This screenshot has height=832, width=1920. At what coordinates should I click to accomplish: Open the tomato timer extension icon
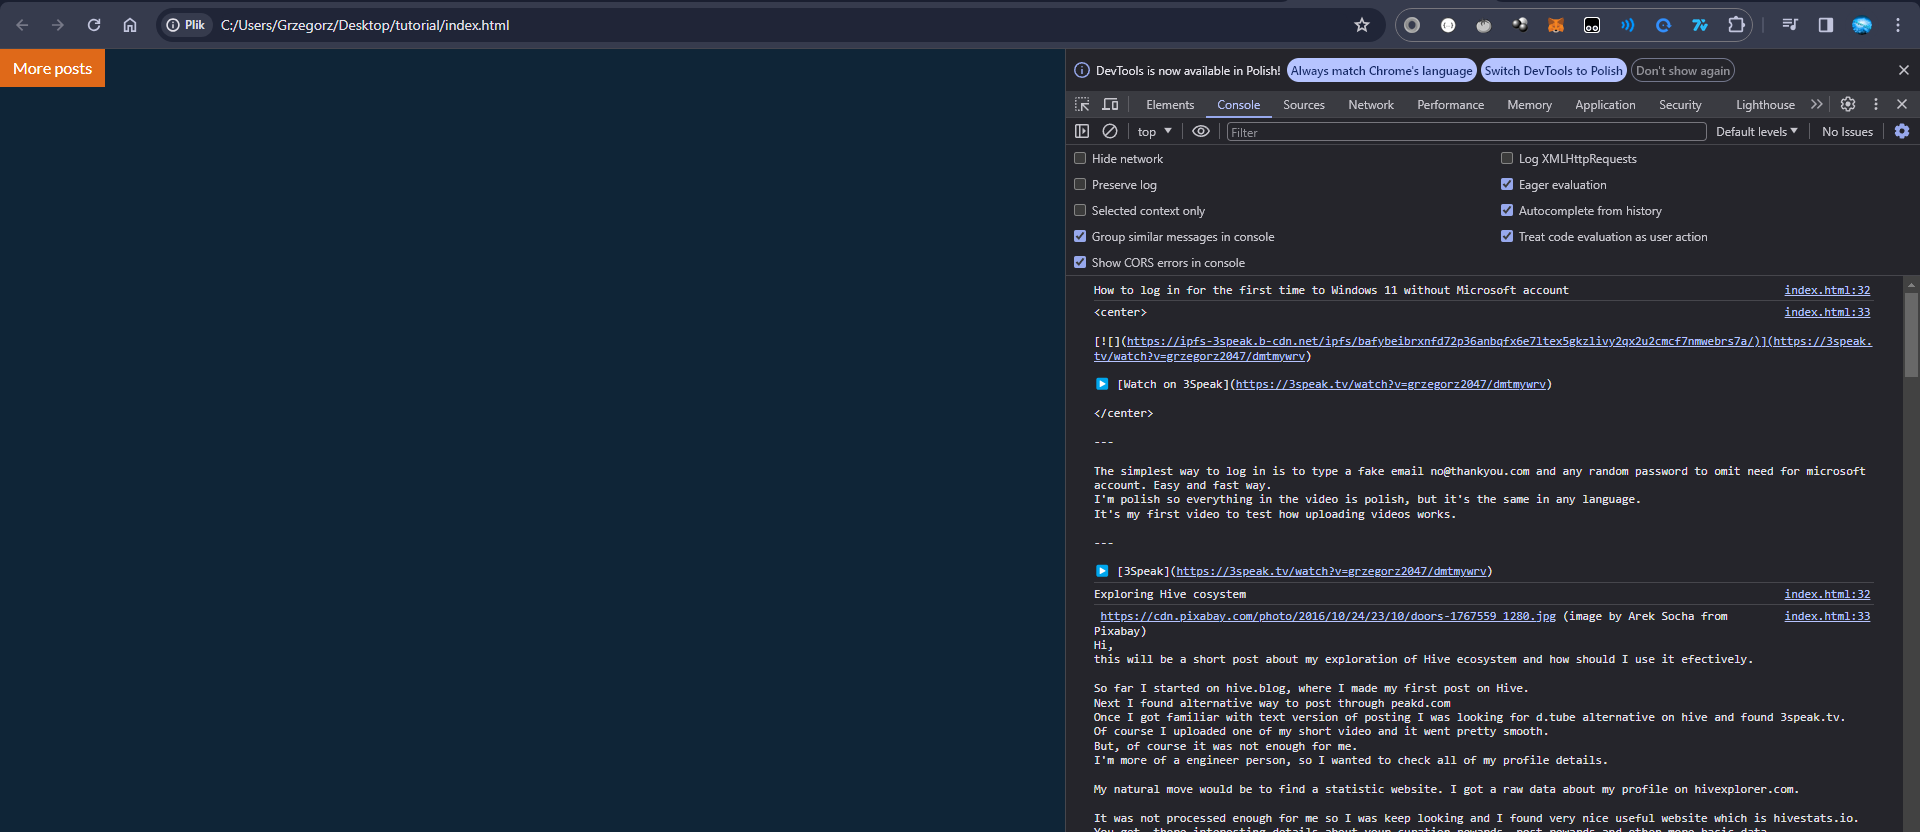pyautogui.click(x=1484, y=25)
